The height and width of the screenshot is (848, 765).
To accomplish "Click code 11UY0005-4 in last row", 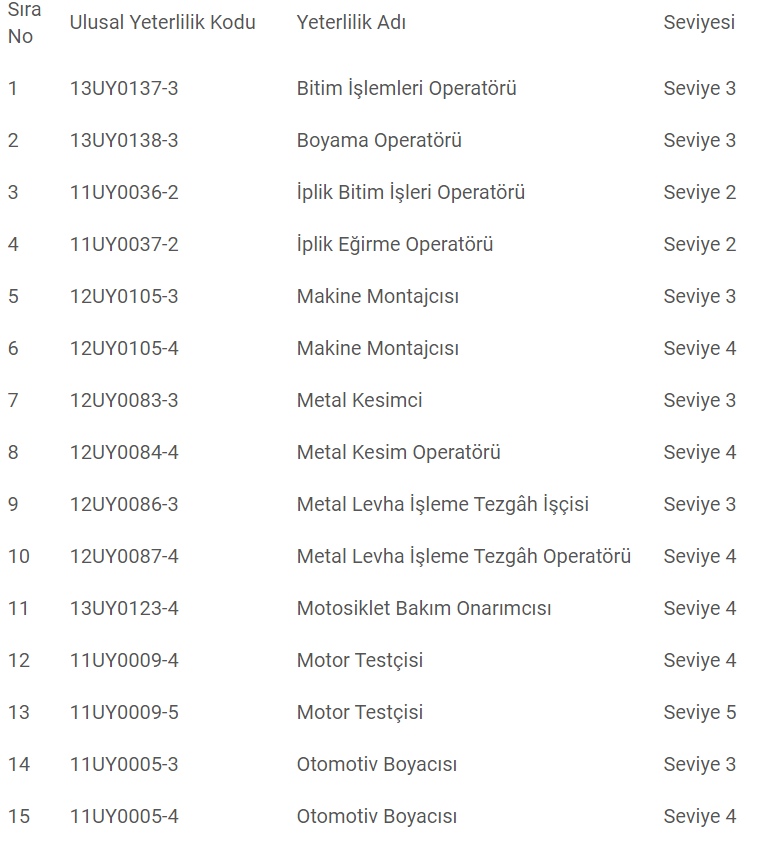I will click(x=124, y=816).
